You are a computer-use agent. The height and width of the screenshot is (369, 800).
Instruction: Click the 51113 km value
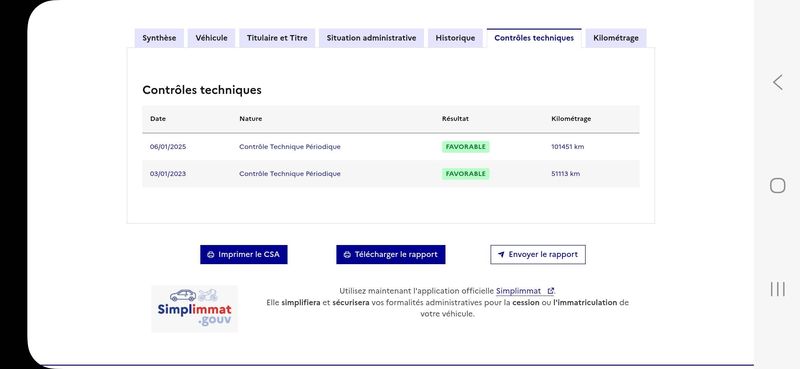565,174
